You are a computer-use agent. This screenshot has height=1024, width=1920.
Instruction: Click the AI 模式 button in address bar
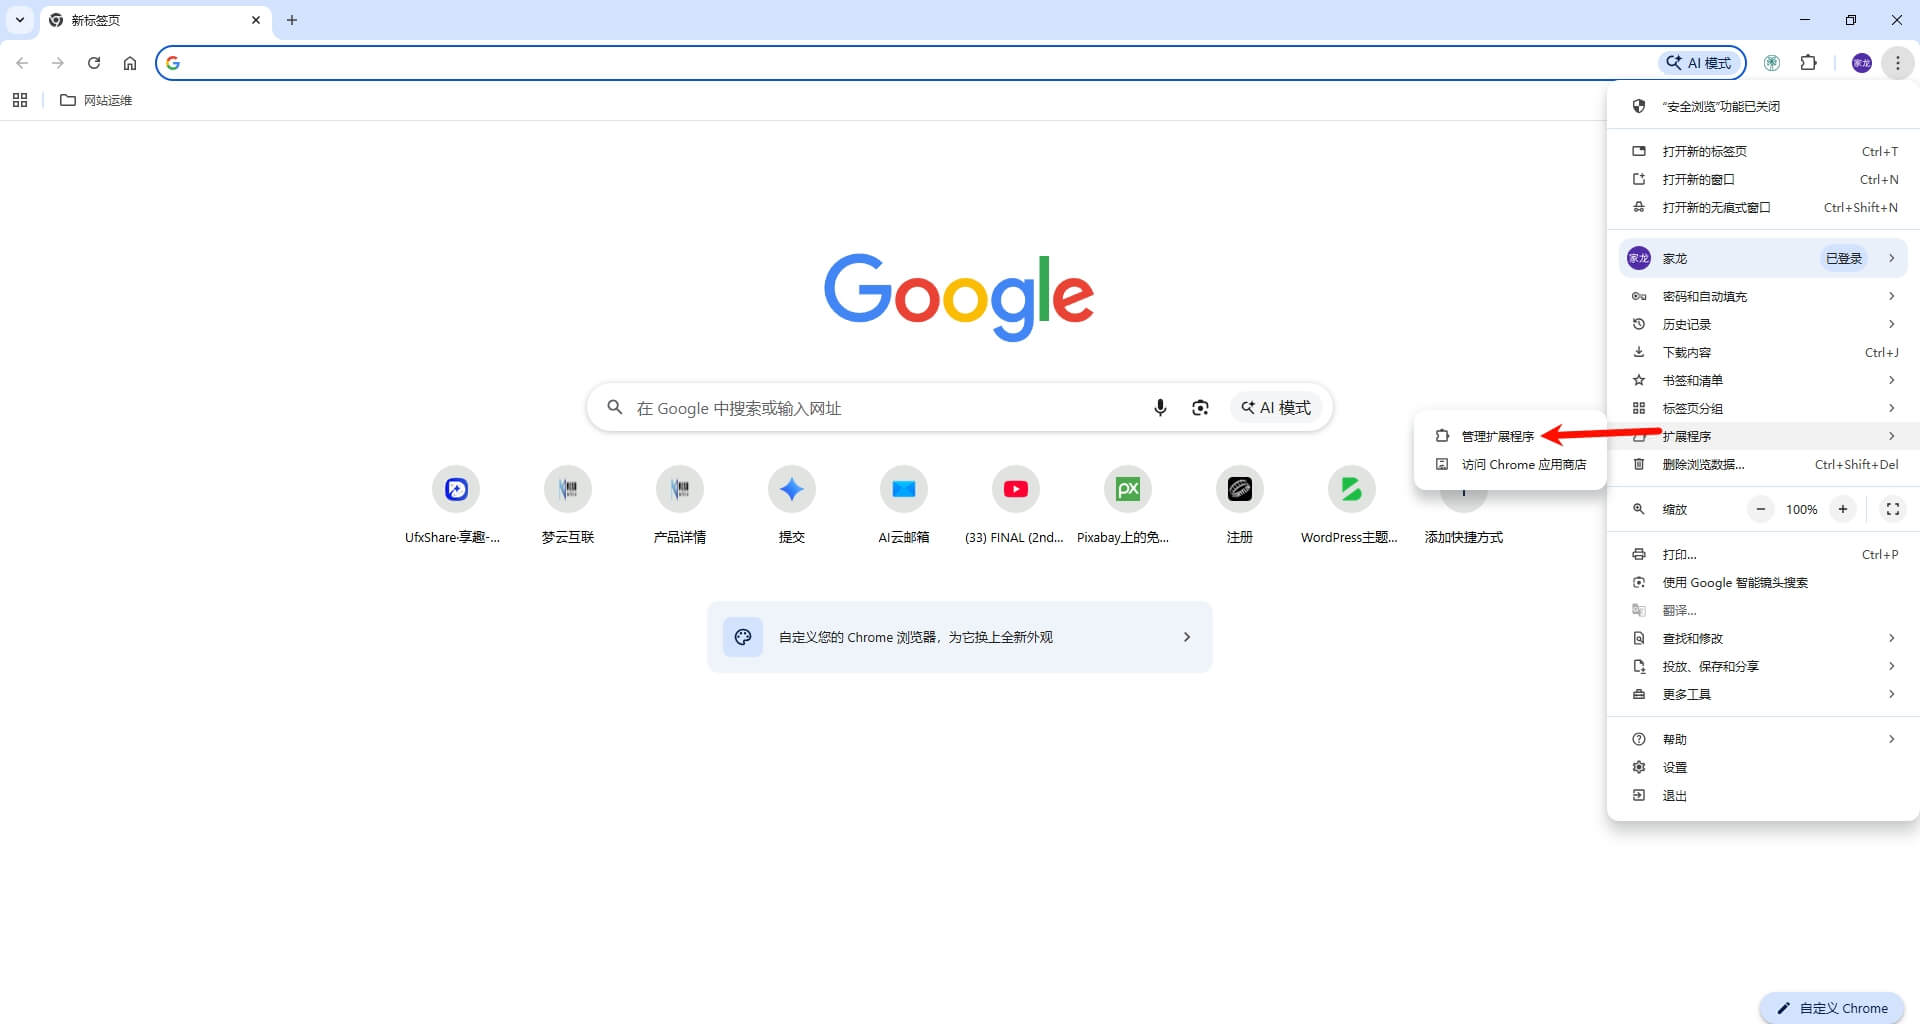tap(1697, 62)
